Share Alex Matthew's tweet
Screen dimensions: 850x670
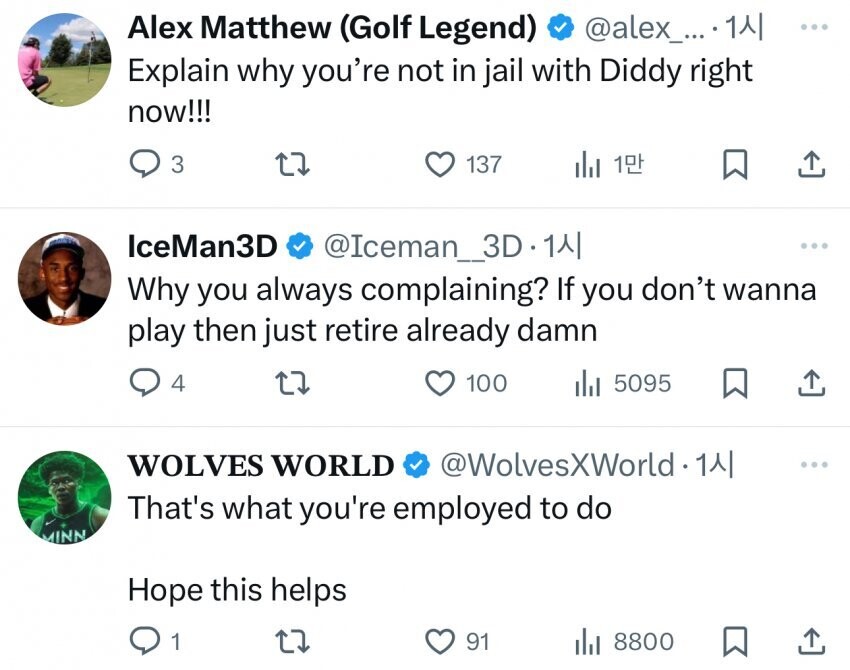click(x=812, y=164)
